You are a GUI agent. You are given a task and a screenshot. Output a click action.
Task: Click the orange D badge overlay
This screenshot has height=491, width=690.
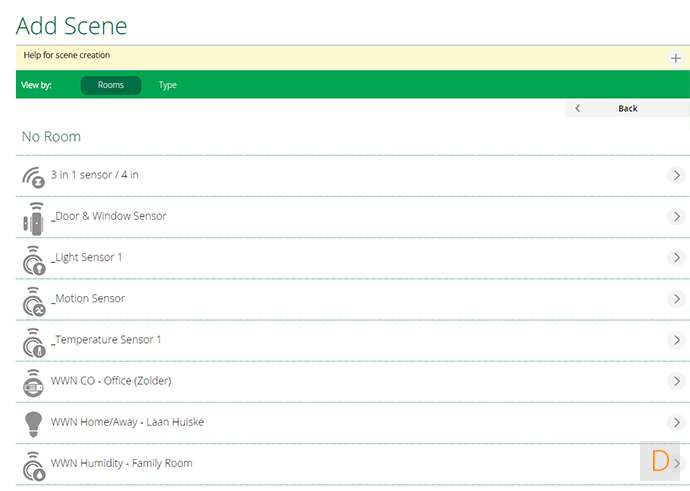pos(659,461)
